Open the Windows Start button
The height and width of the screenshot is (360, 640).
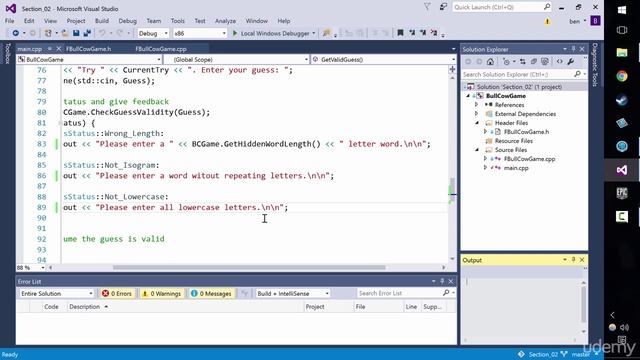[622, 10]
